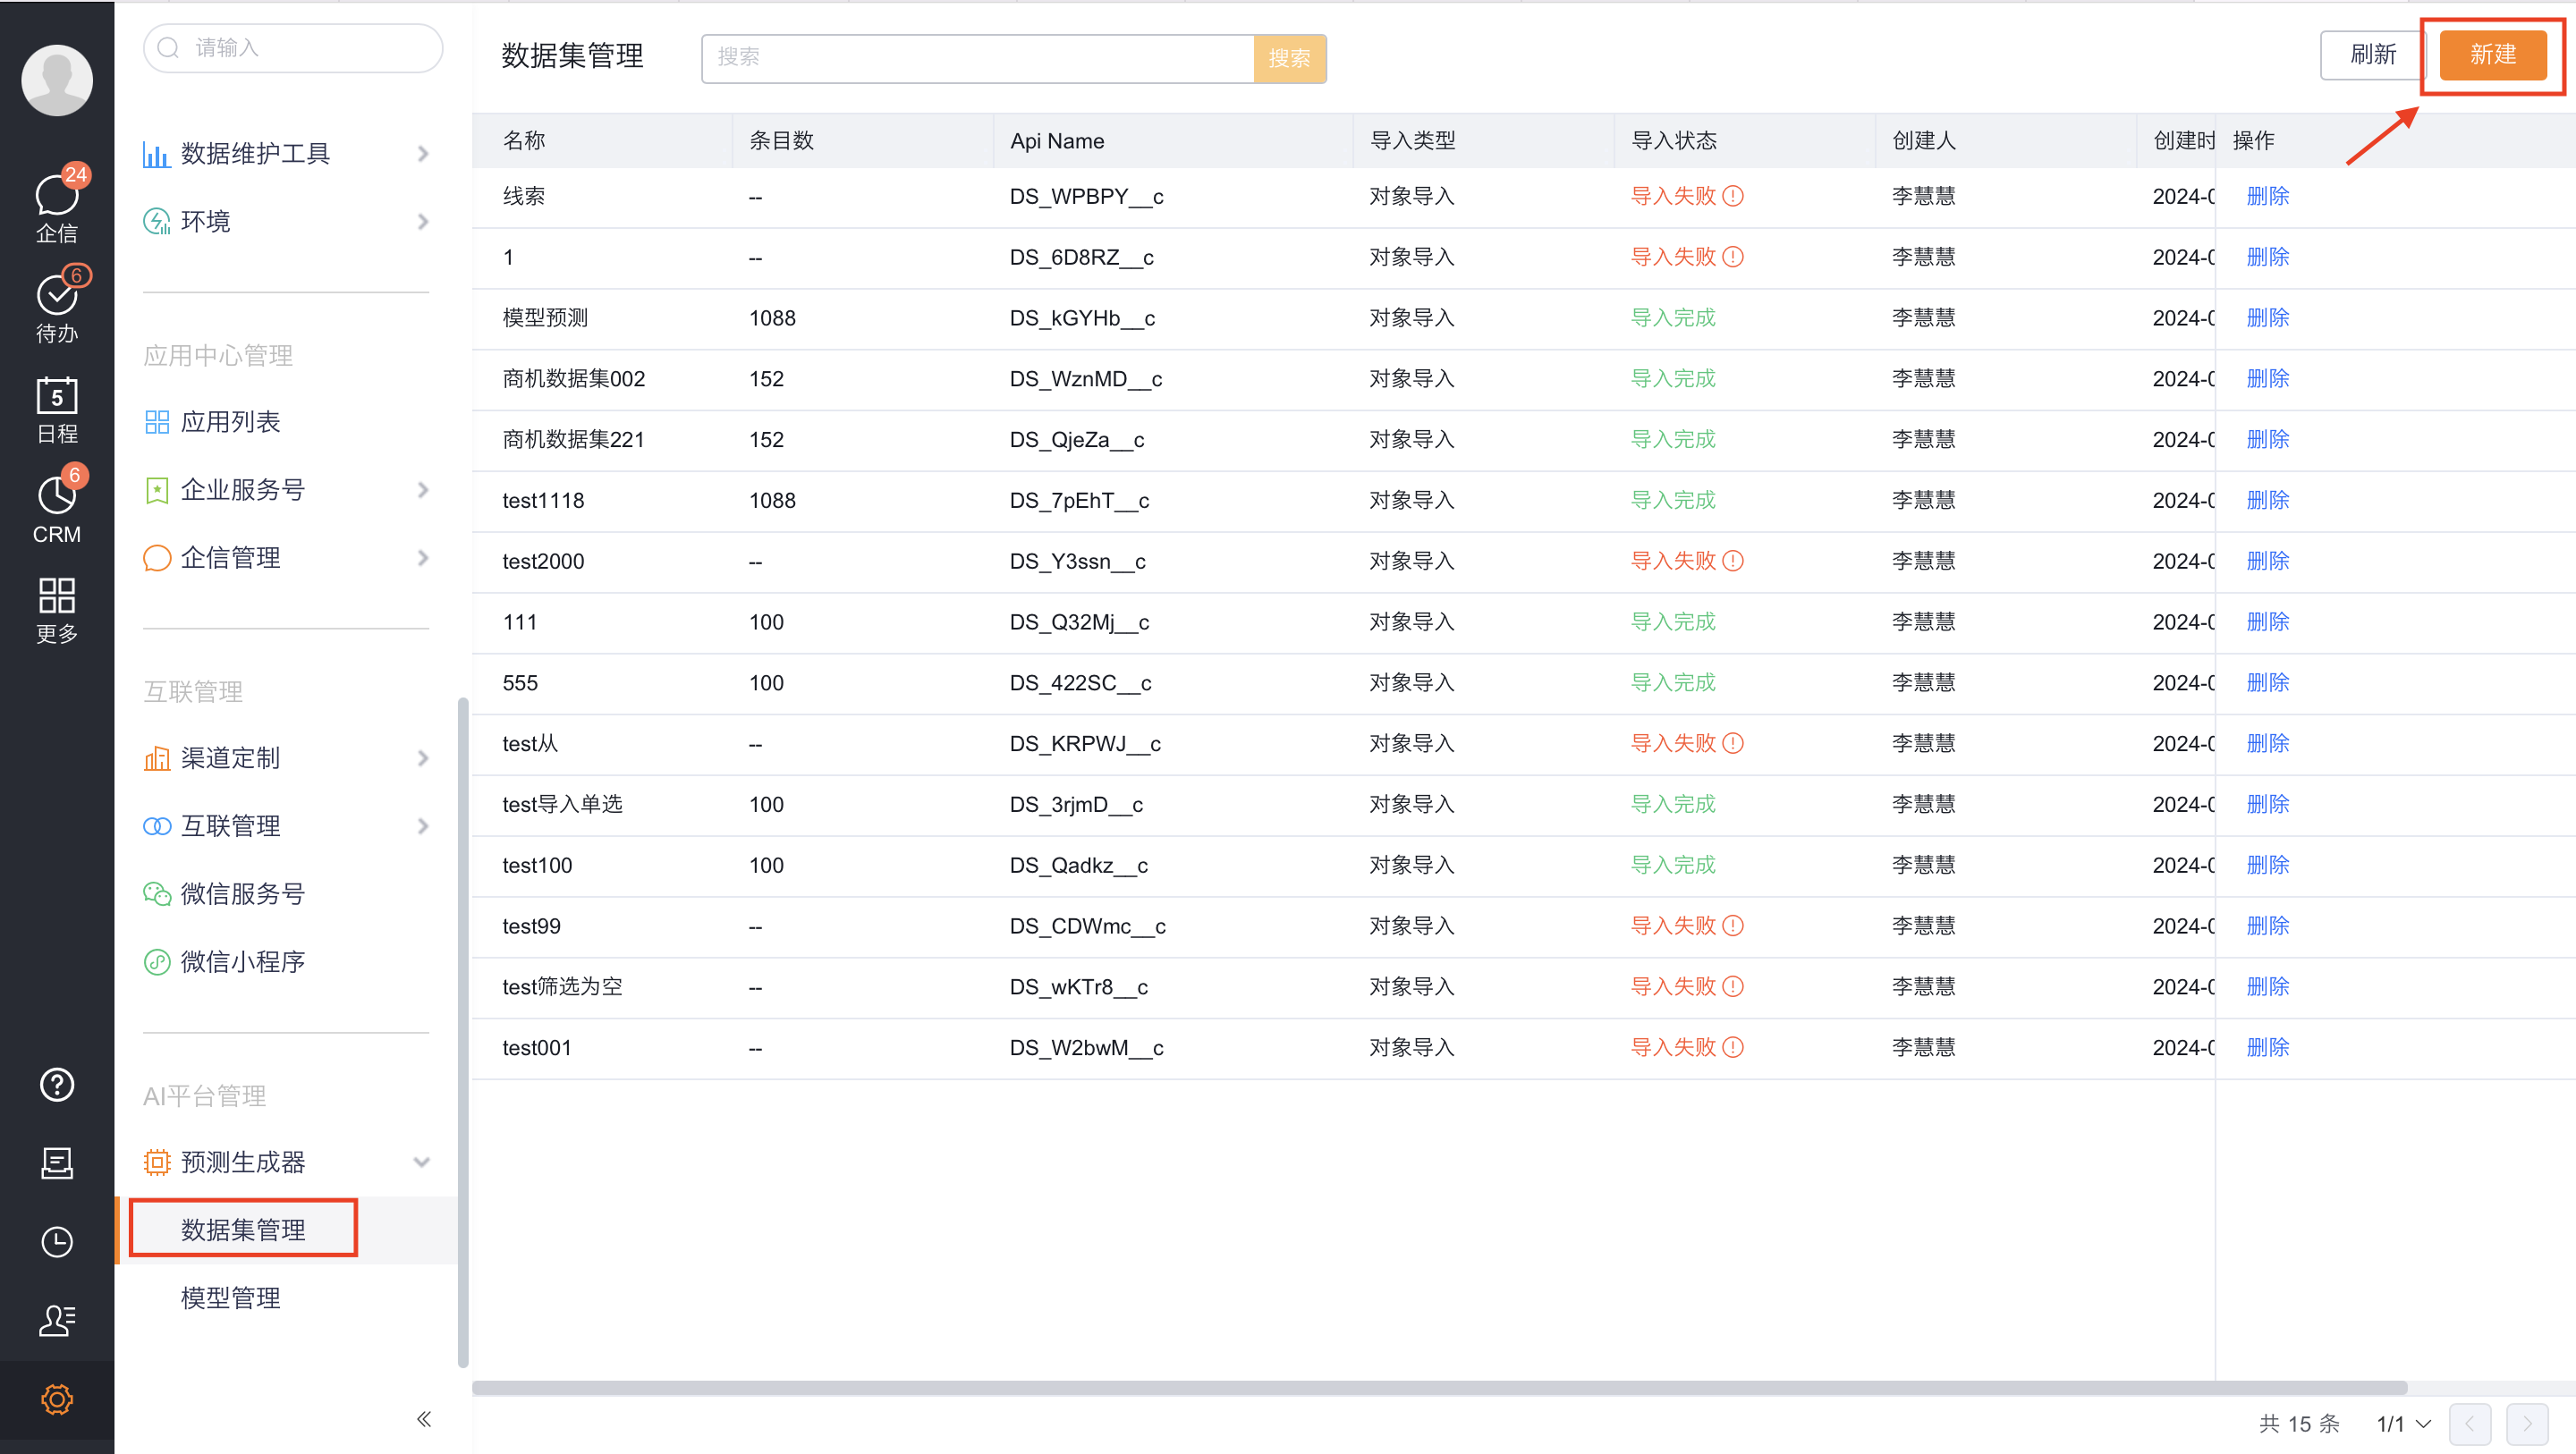Delete the 线索 dataset row

[x=2267, y=196]
